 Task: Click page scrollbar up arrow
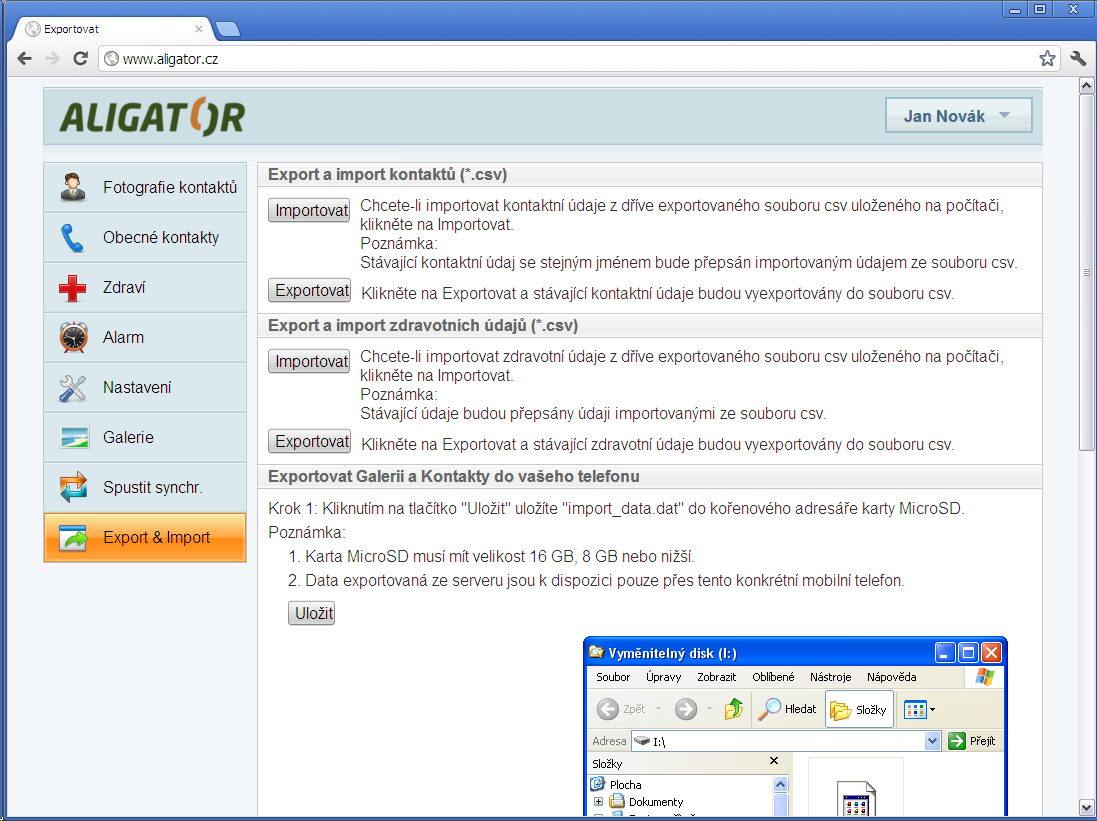[1087, 86]
